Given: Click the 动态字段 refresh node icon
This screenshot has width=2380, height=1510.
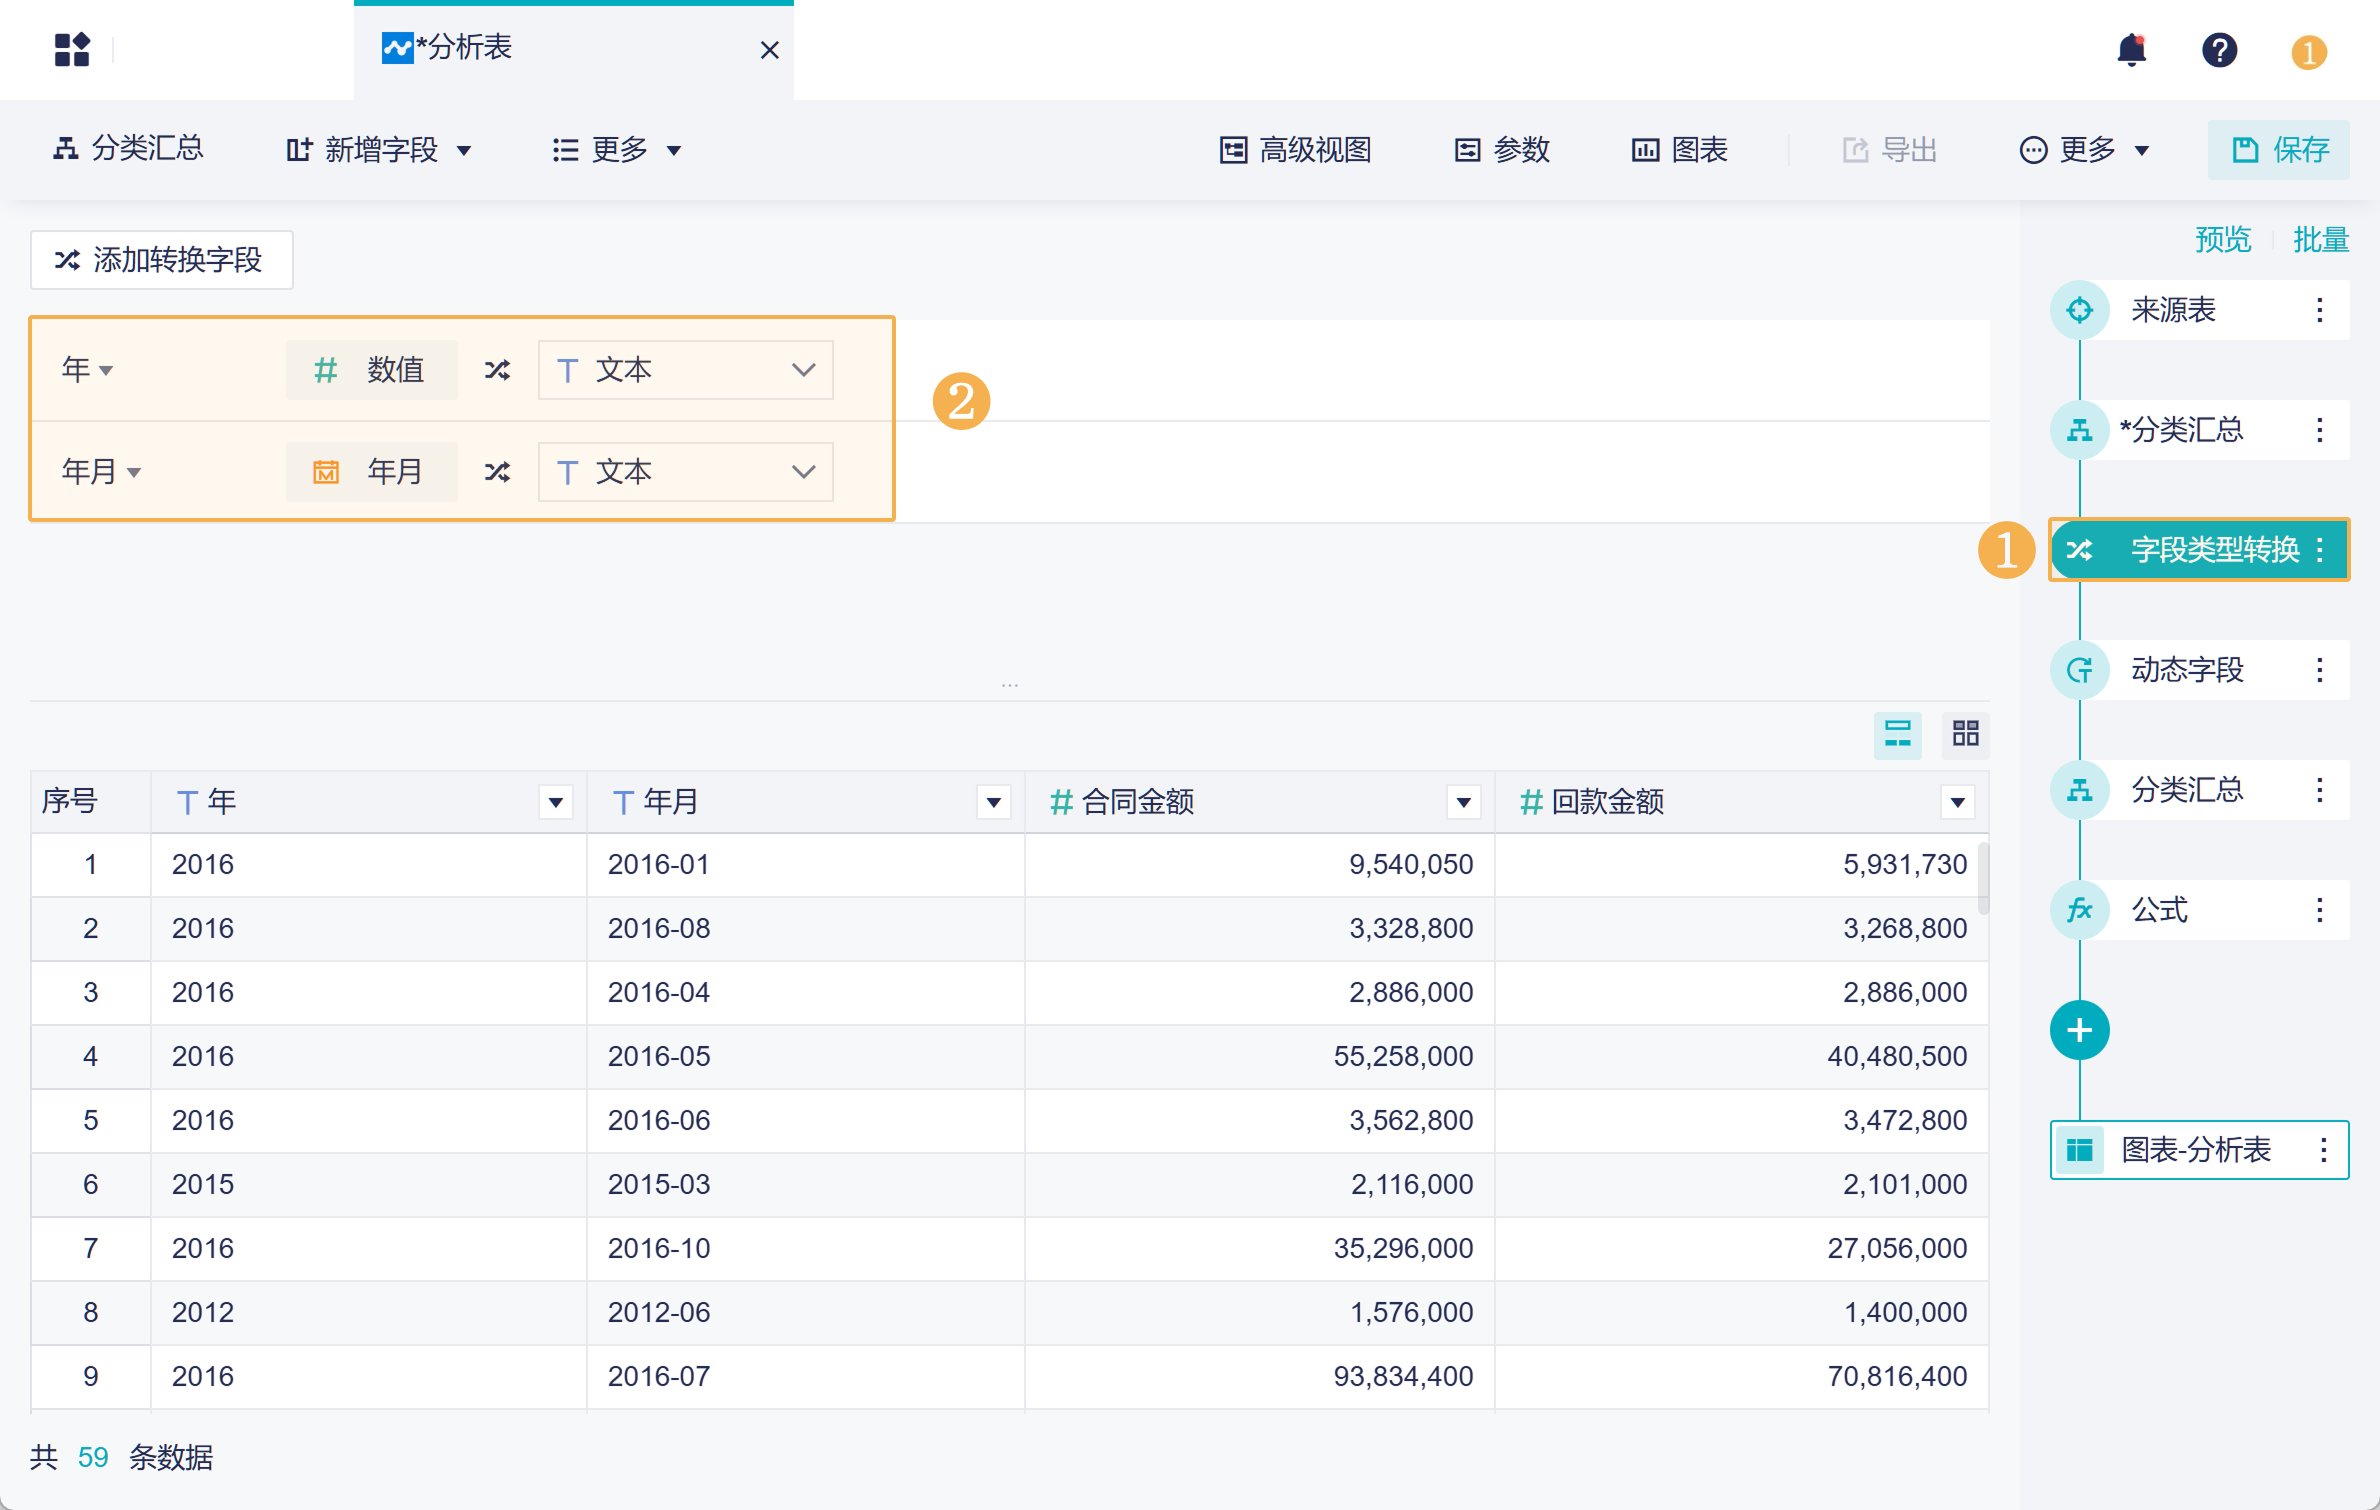Looking at the screenshot, I should click(x=2079, y=670).
